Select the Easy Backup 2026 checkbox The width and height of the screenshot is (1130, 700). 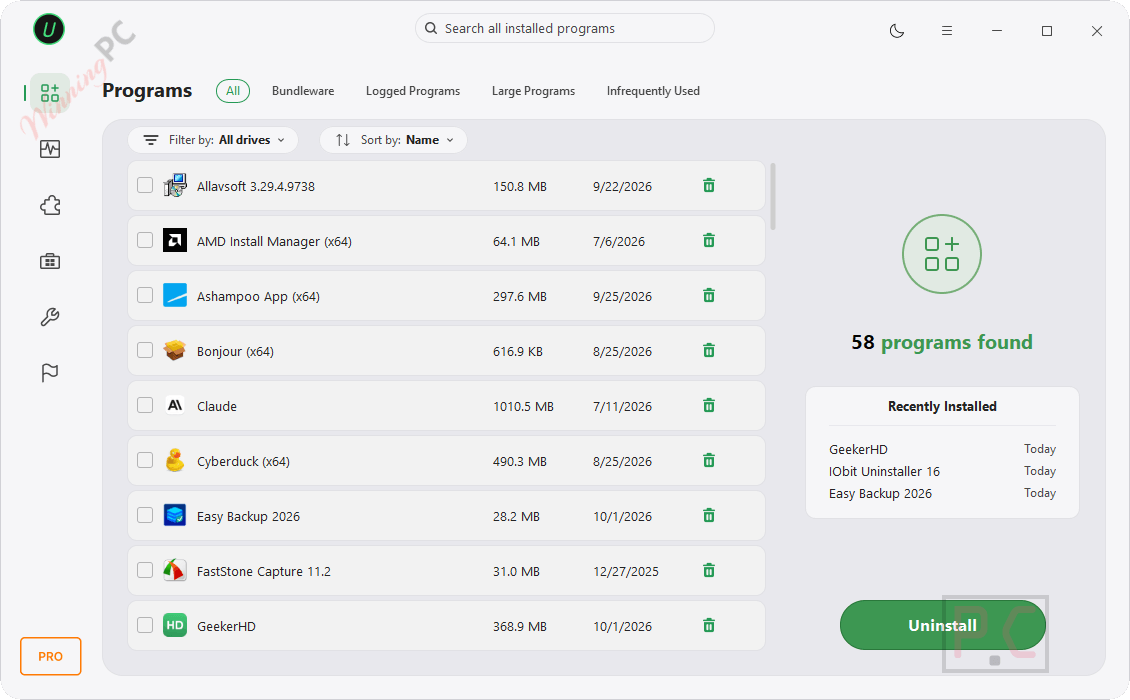(x=145, y=515)
